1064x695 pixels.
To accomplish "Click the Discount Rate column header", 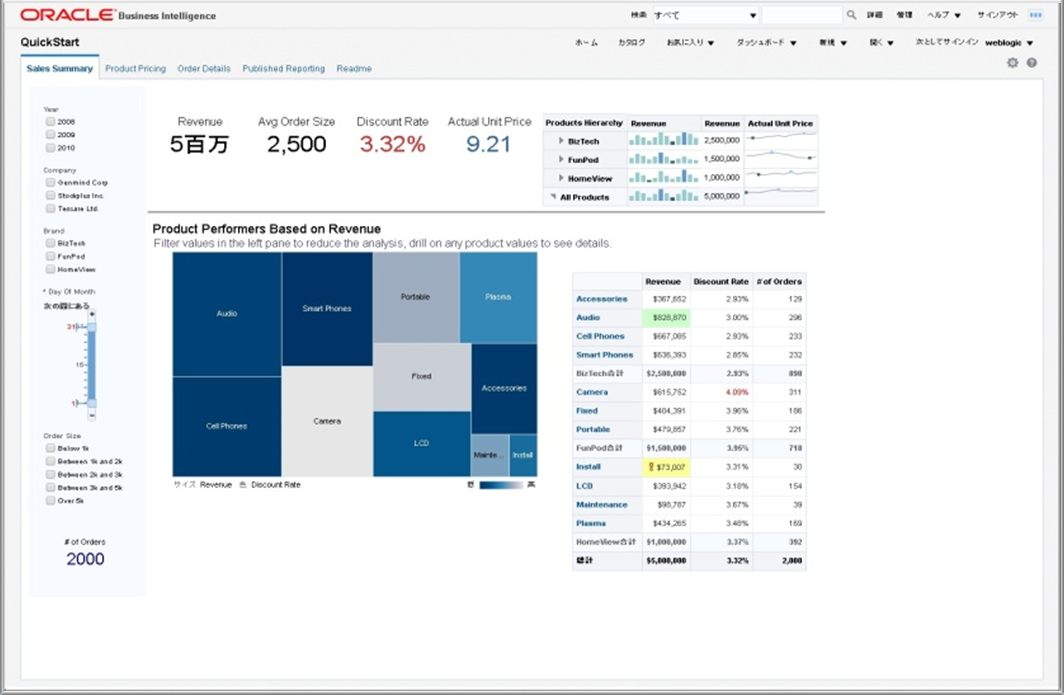I will point(721,282).
